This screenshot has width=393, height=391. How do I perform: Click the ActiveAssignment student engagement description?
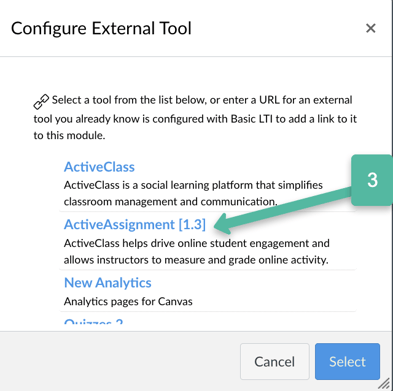pos(197,251)
